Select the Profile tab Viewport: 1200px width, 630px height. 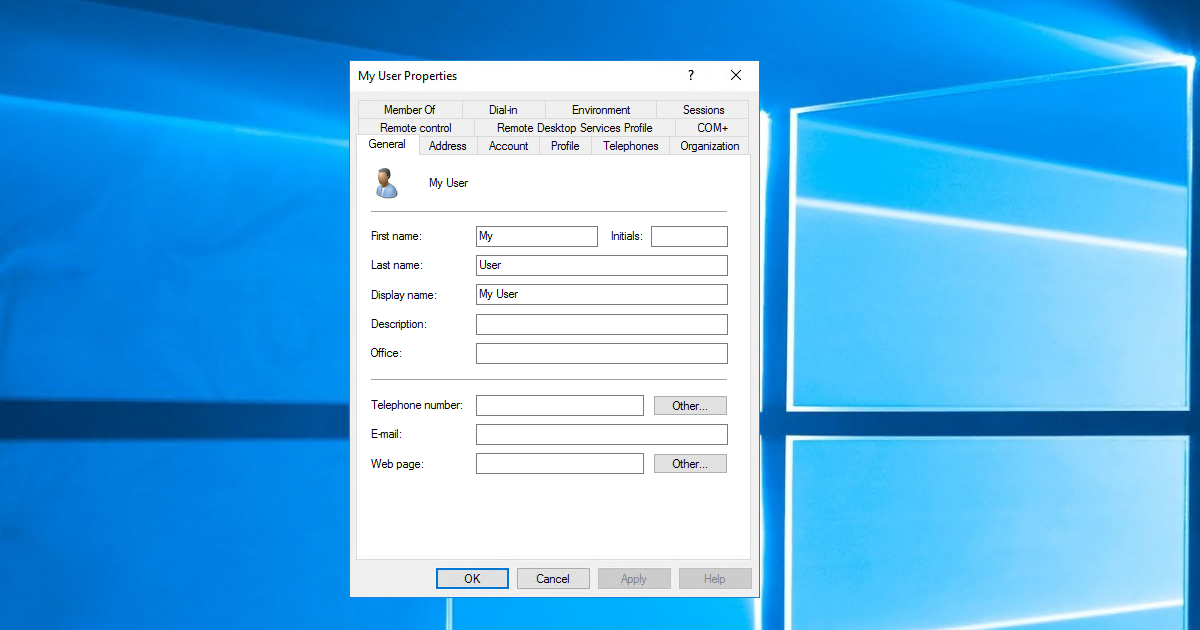click(565, 145)
